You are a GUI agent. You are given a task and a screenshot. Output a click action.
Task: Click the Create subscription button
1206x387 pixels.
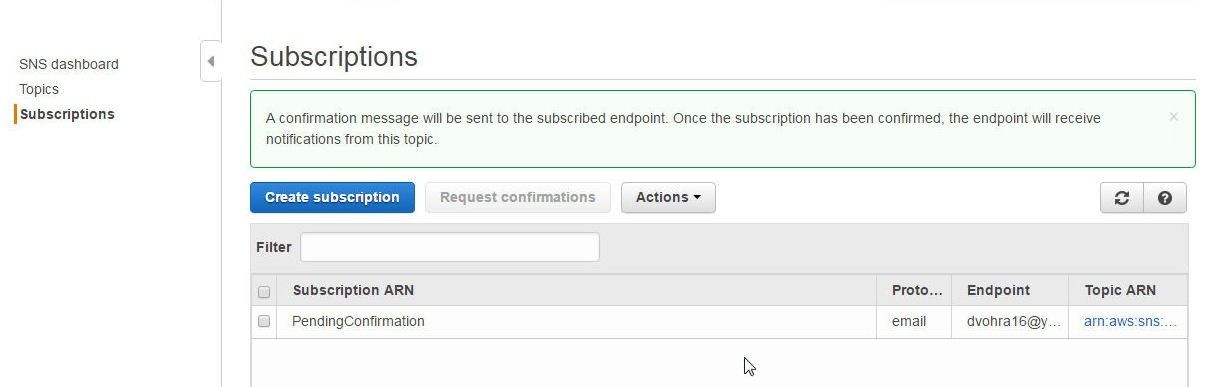(332, 198)
